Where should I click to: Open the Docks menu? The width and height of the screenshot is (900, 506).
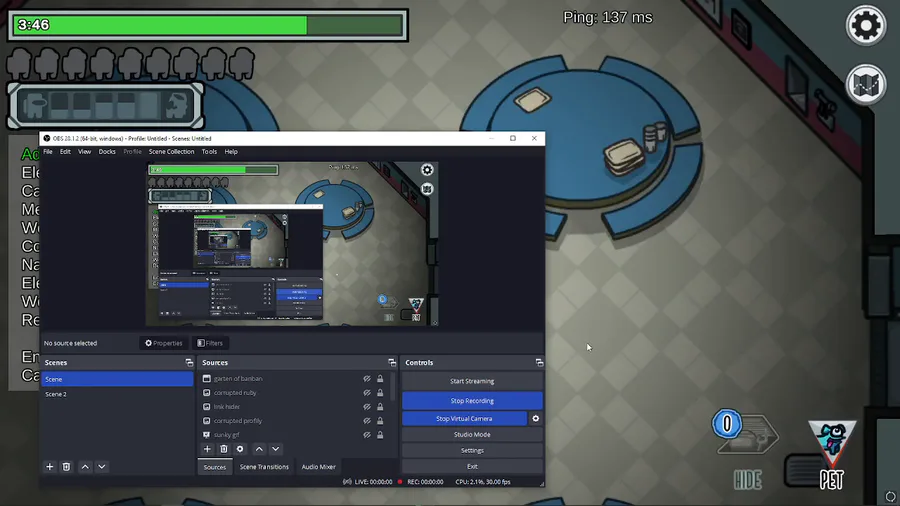[107, 151]
